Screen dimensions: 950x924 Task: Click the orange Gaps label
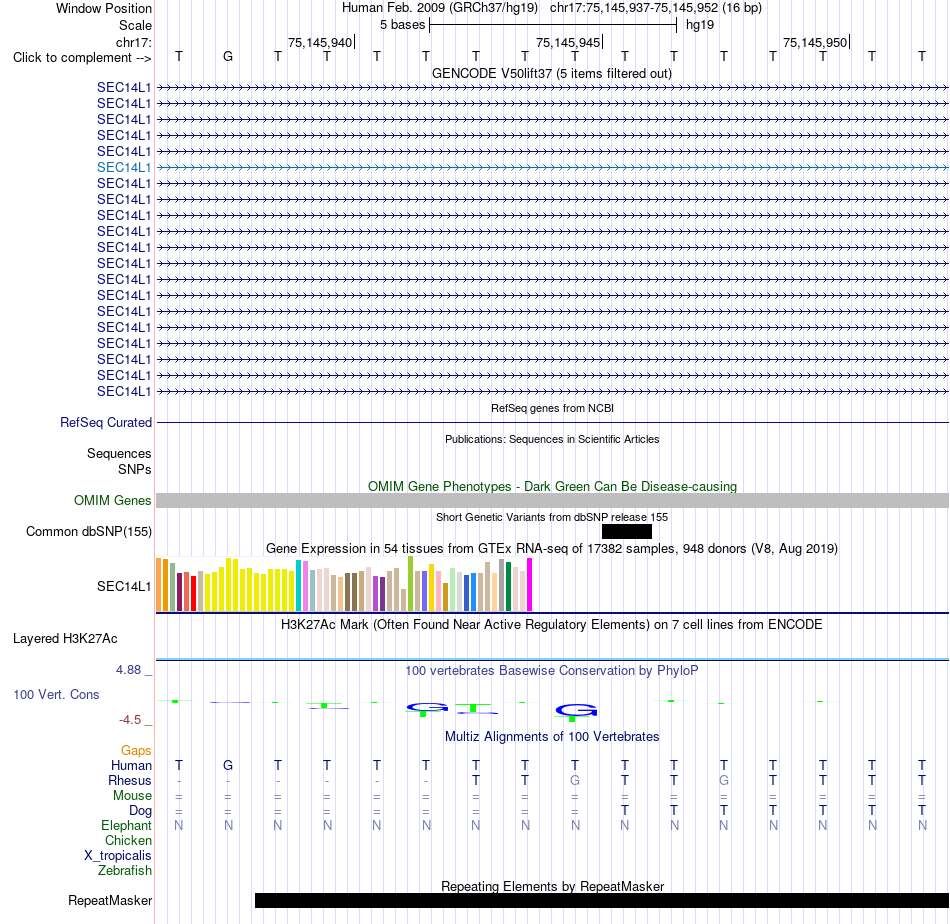136,751
